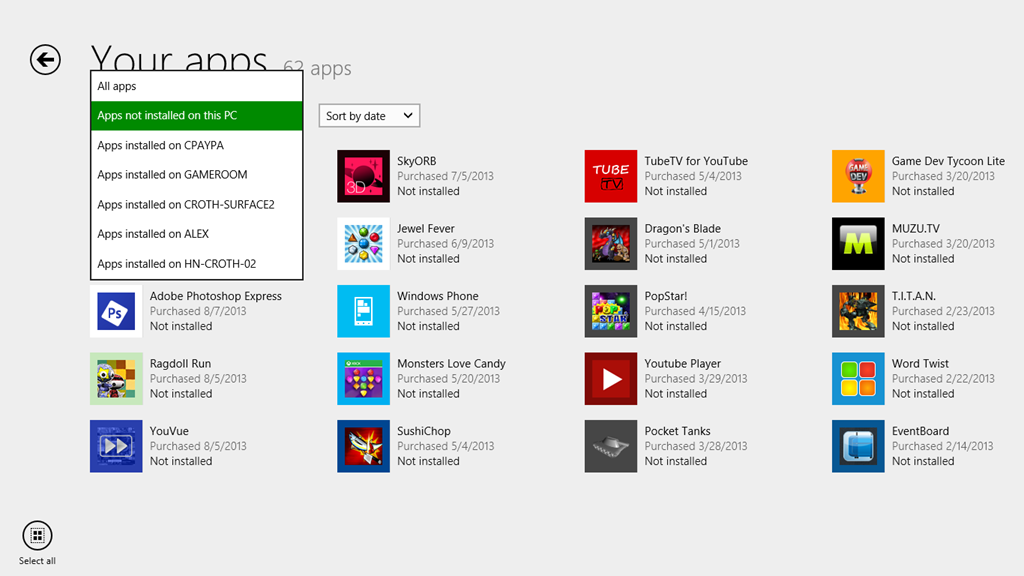Select the Jewel Fever app icon
Image resolution: width=1024 pixels, height=576 pixels.
tap(363, 244)
